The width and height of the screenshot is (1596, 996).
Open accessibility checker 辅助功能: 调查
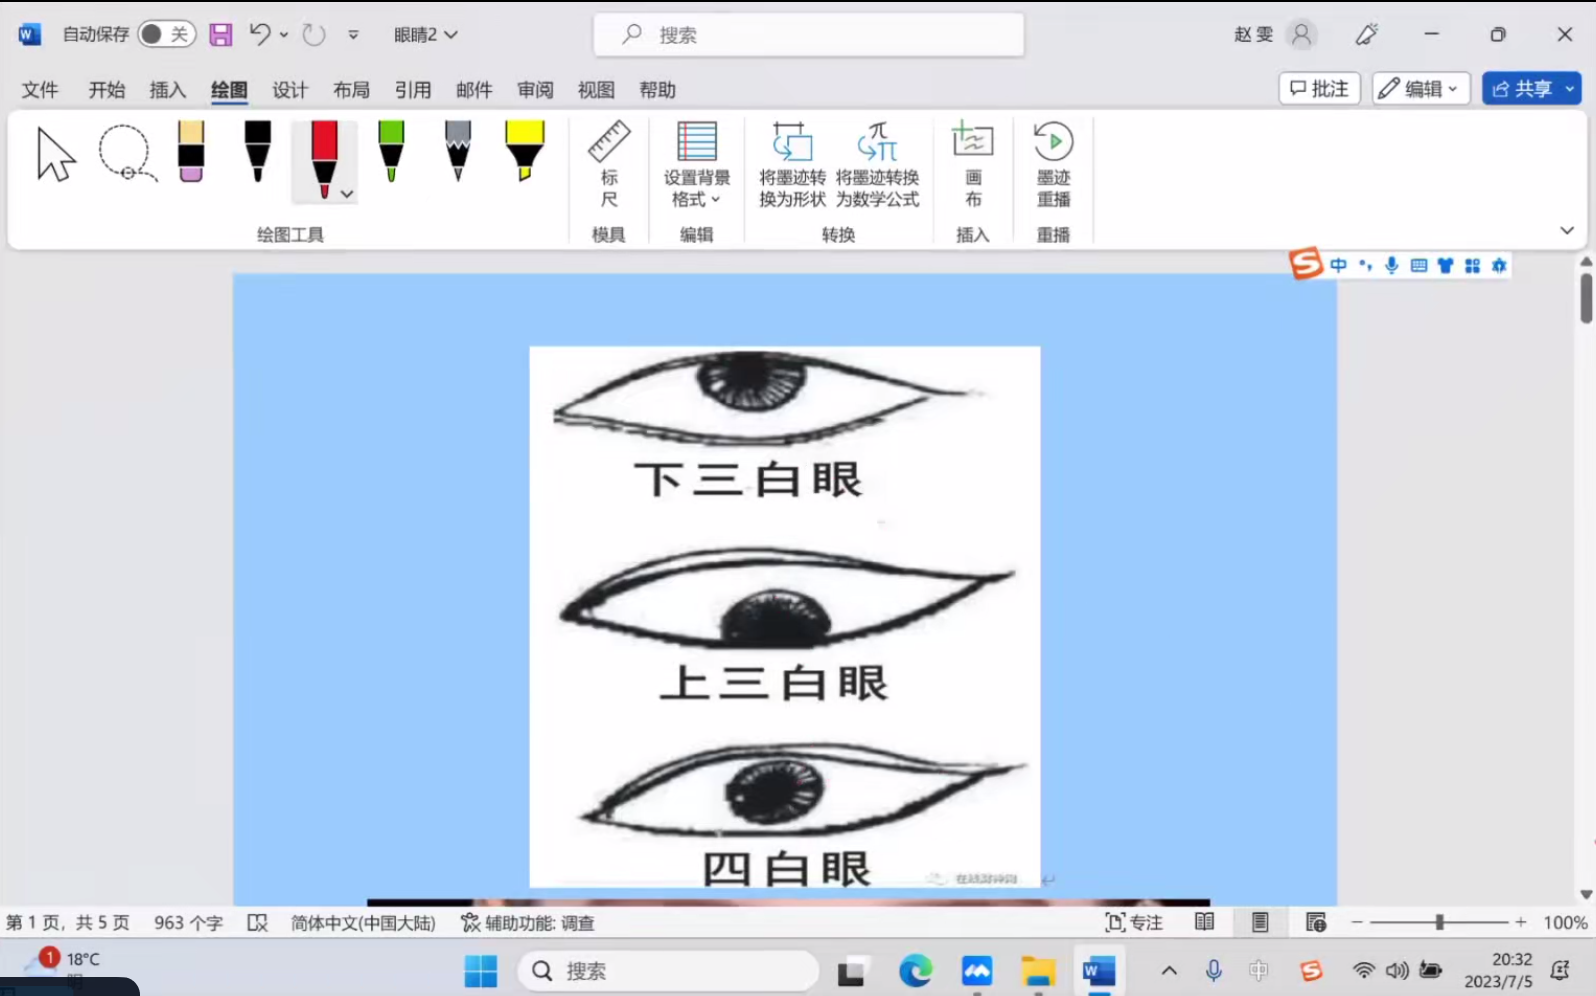pos(528,923)
